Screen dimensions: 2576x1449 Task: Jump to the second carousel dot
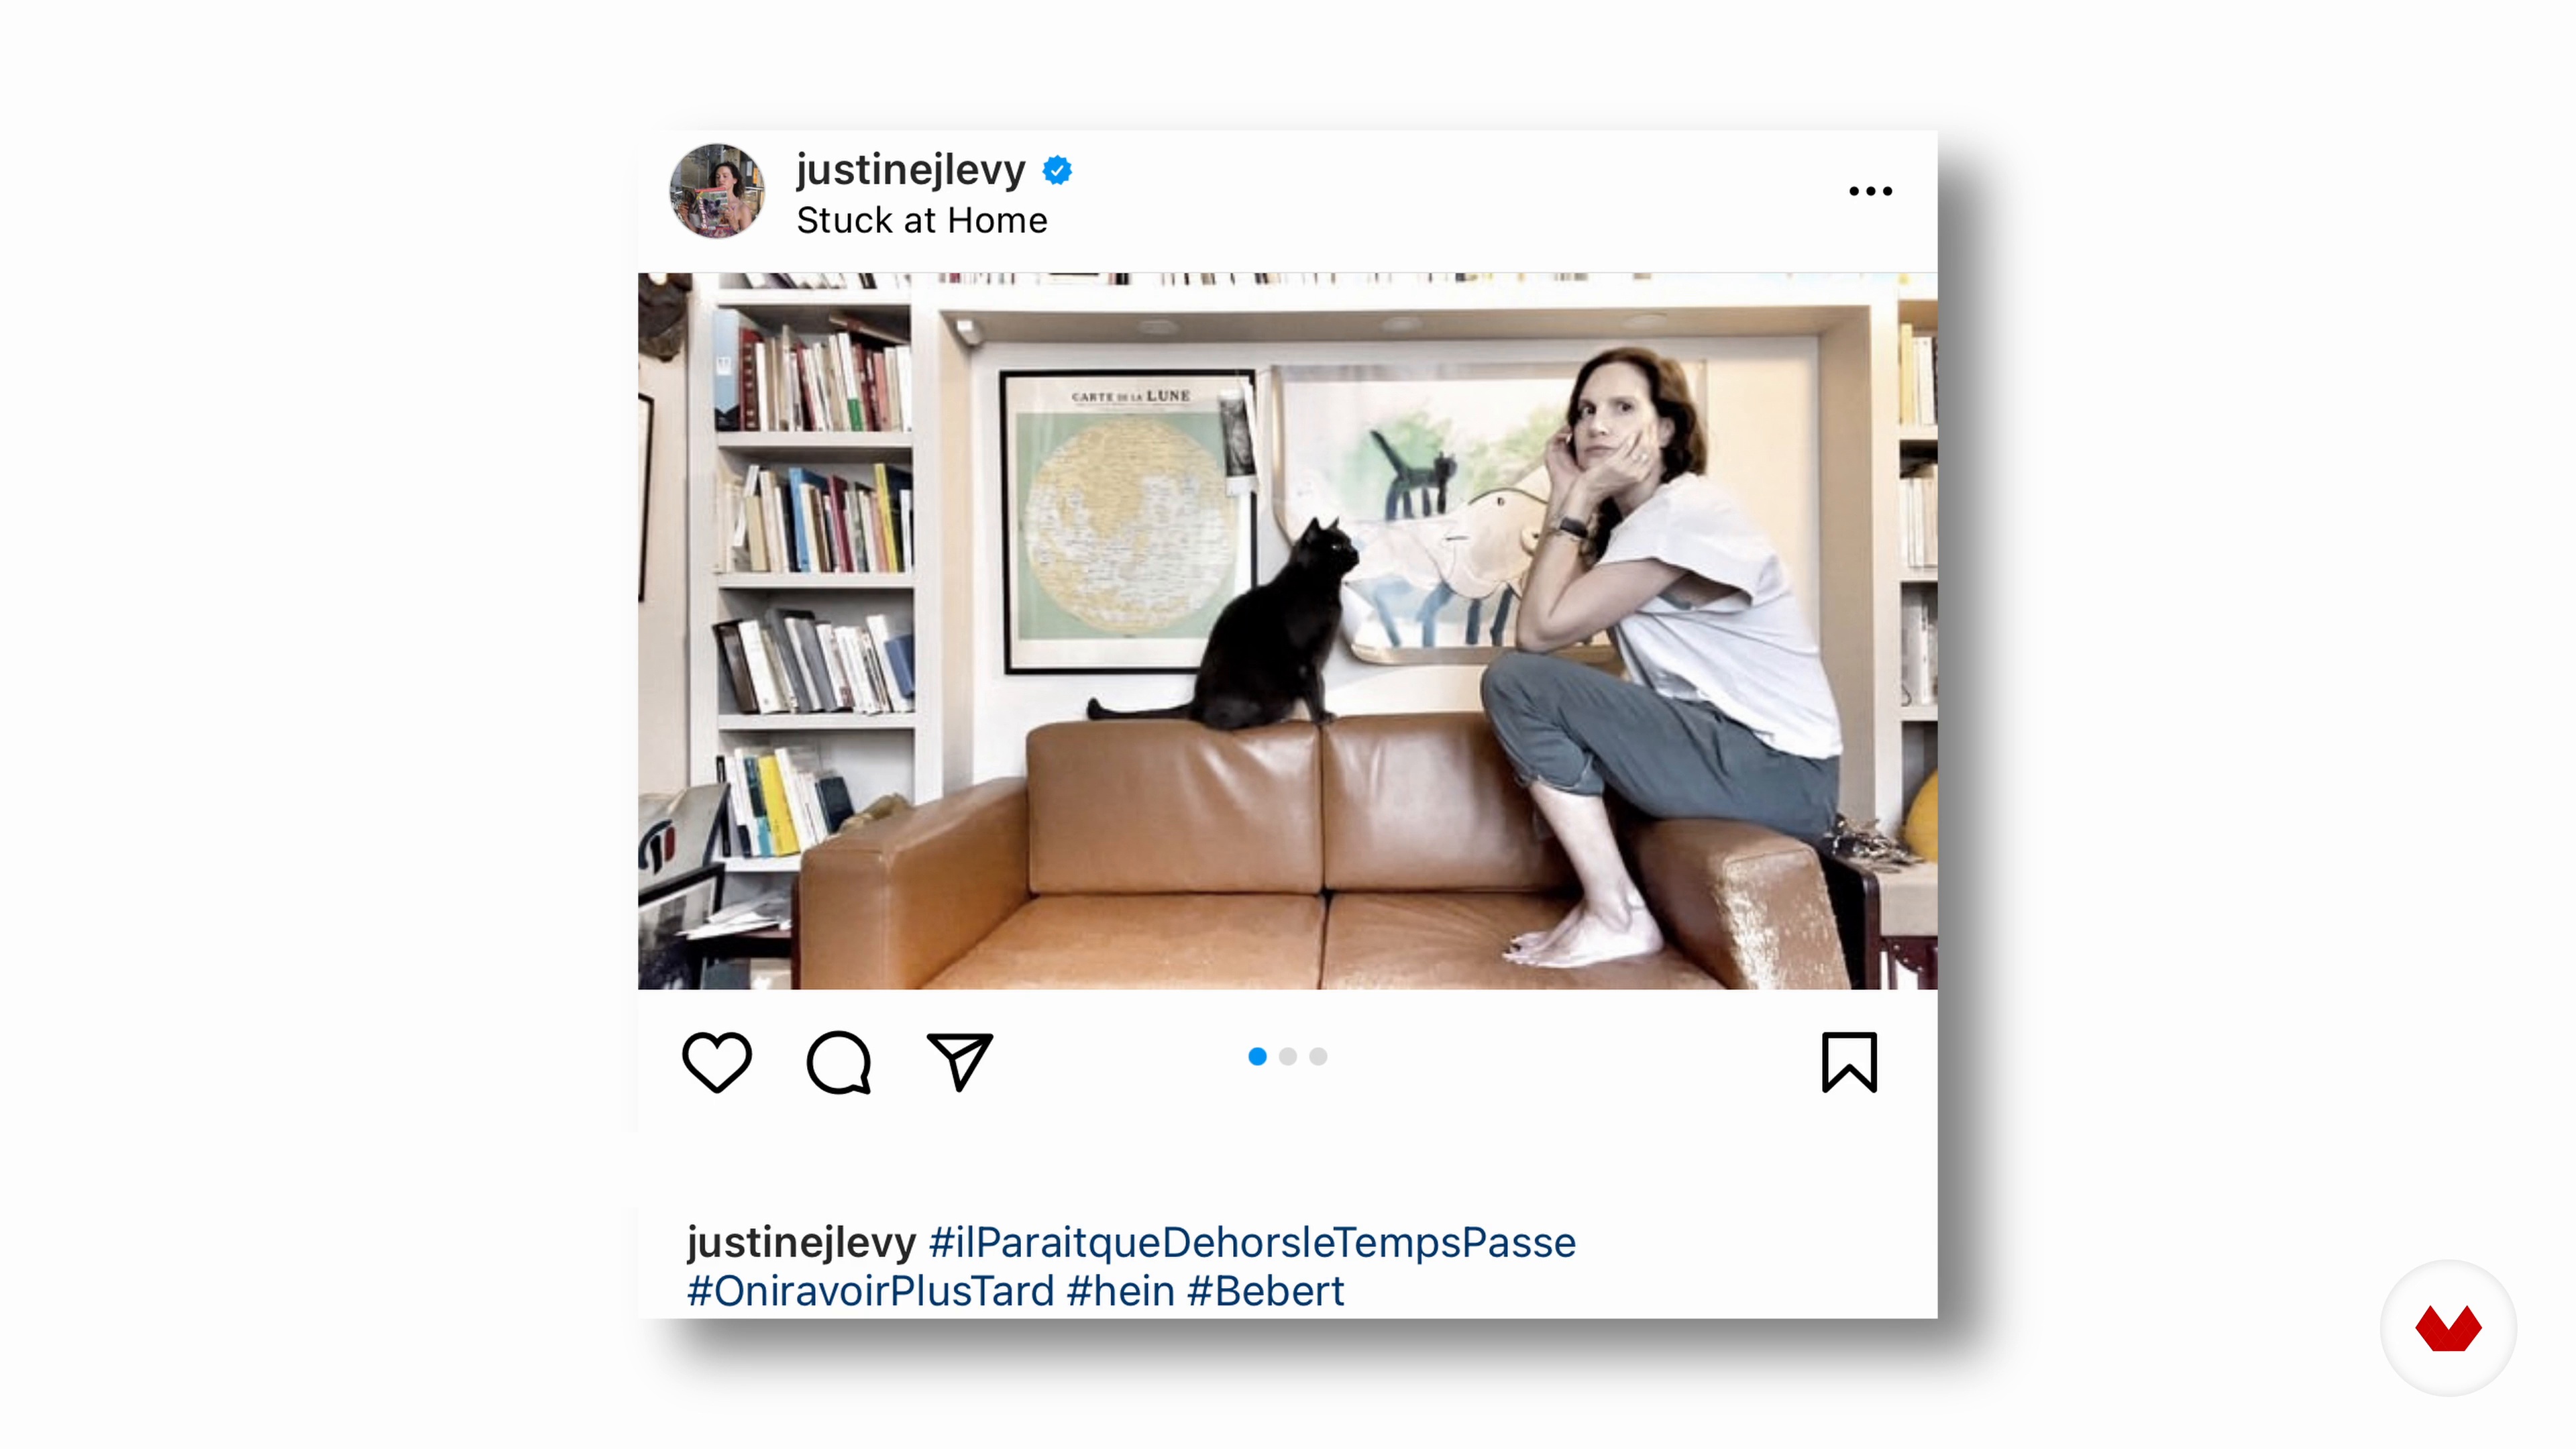[1288, 1056]
